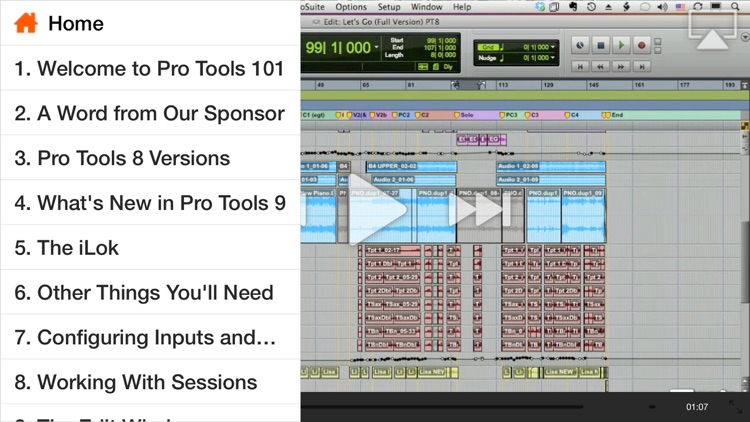Click the Solo marker in Markers ruler
This screenshot has height=422, width=750.
pyautogui.click(x=463, y=115)
